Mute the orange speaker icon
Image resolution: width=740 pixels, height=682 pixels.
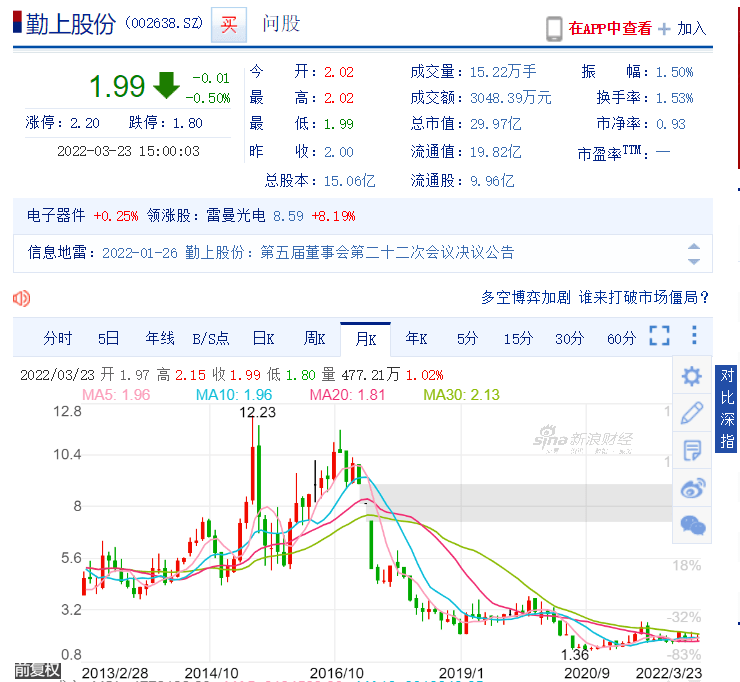(x=21, y=298)
